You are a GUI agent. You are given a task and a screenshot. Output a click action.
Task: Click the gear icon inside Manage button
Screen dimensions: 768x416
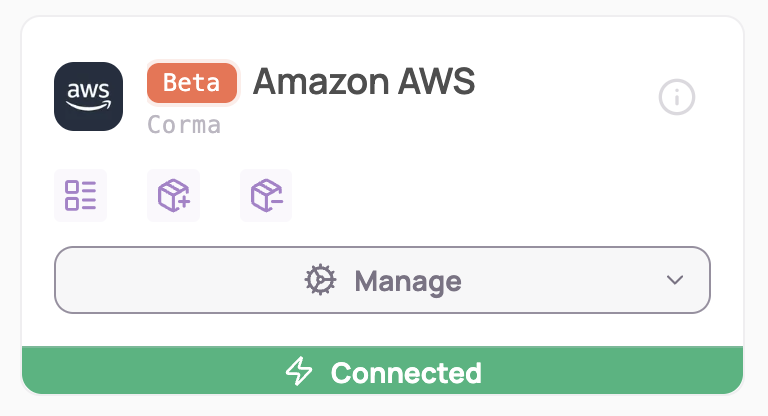[x=320, y=281]
